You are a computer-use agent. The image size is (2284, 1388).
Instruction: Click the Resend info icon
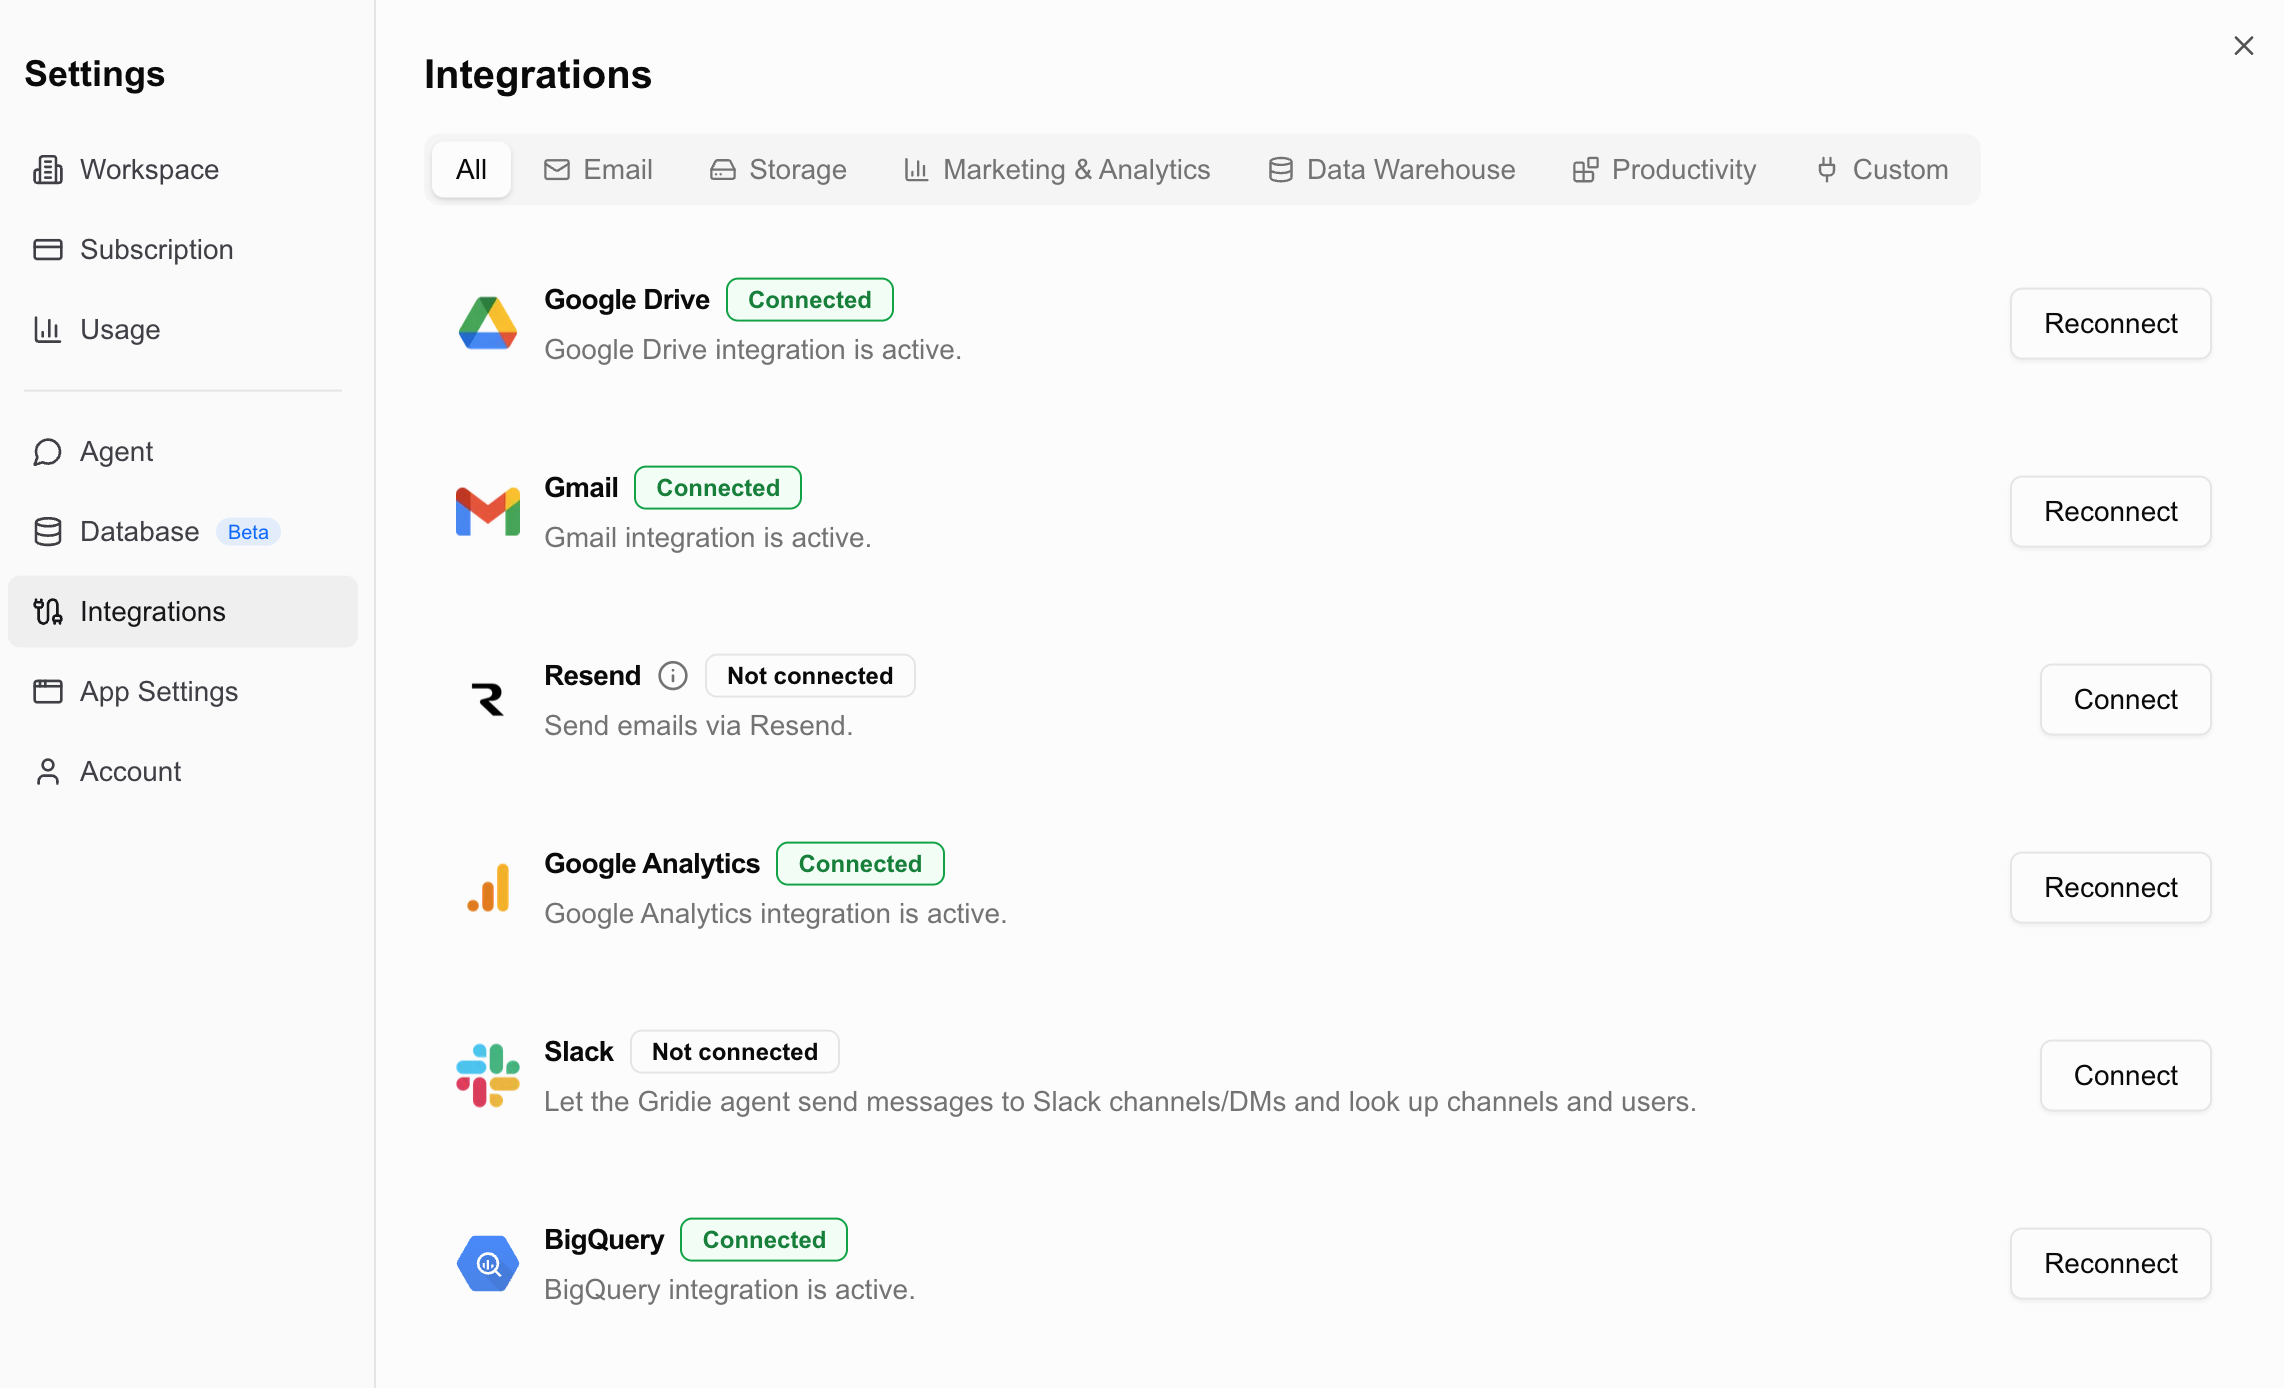click(x=673, y=676)
